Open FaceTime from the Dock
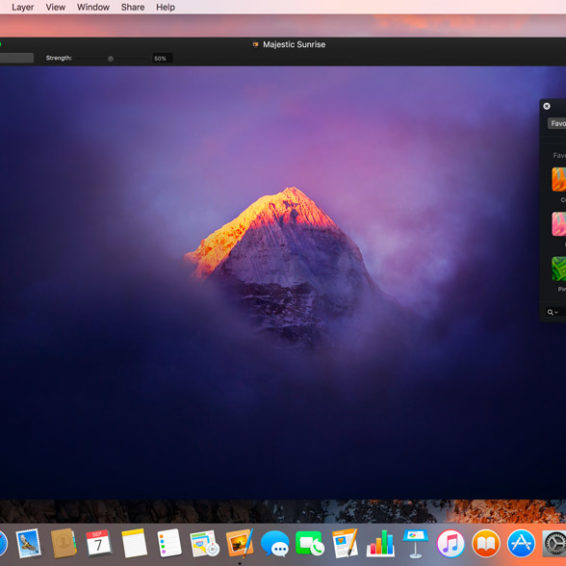 click(x=310, y=543)
